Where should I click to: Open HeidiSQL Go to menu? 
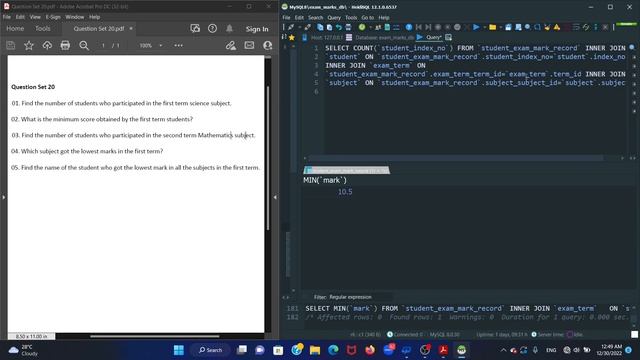[367, 18]
